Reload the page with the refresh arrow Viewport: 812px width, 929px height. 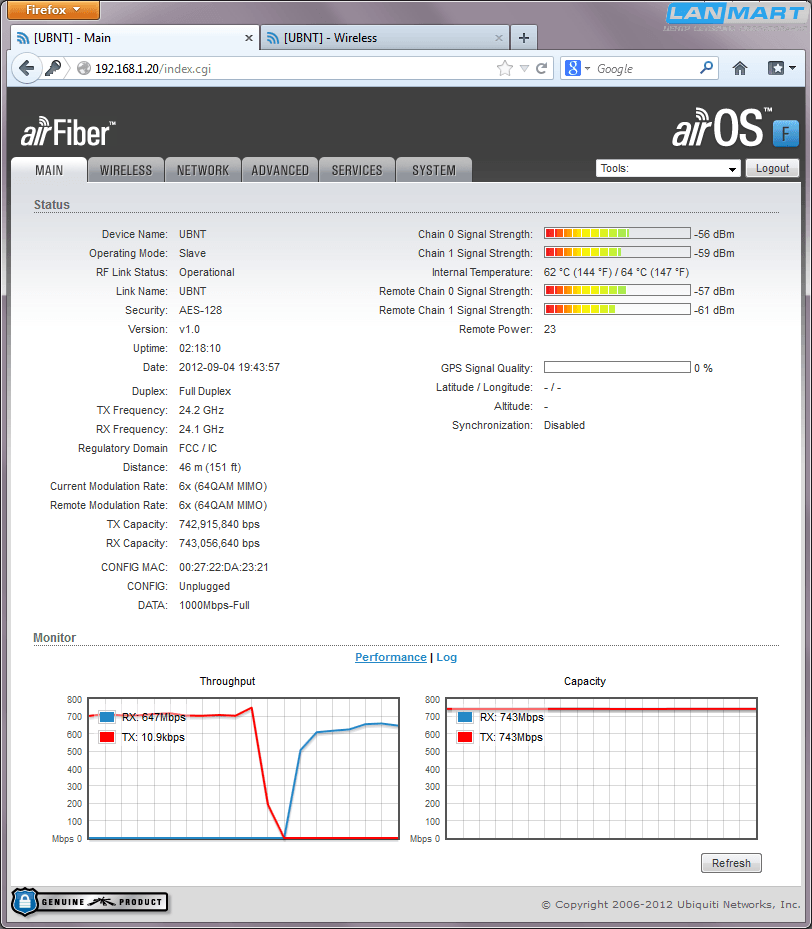(x=541, y=69)
